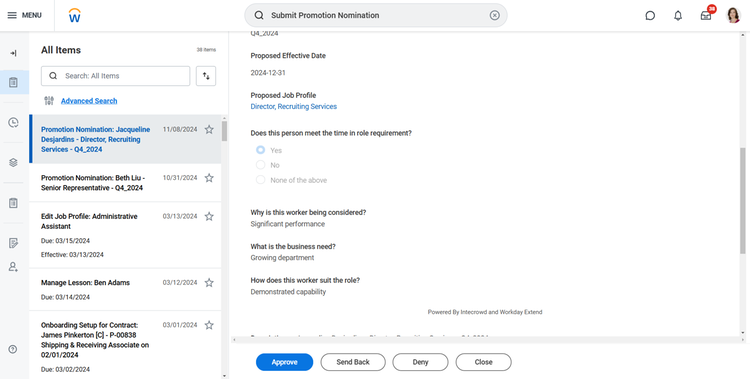The image size is (750, 379).
Task: Click the Approve button
Action: 285,362
